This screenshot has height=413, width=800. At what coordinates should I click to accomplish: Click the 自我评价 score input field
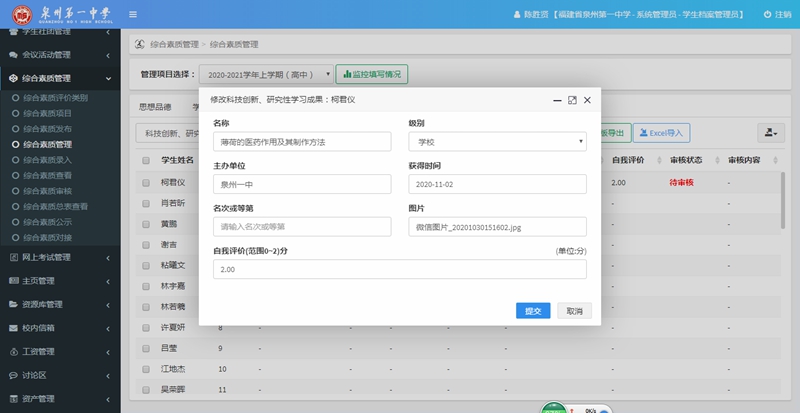pos(400,270)
